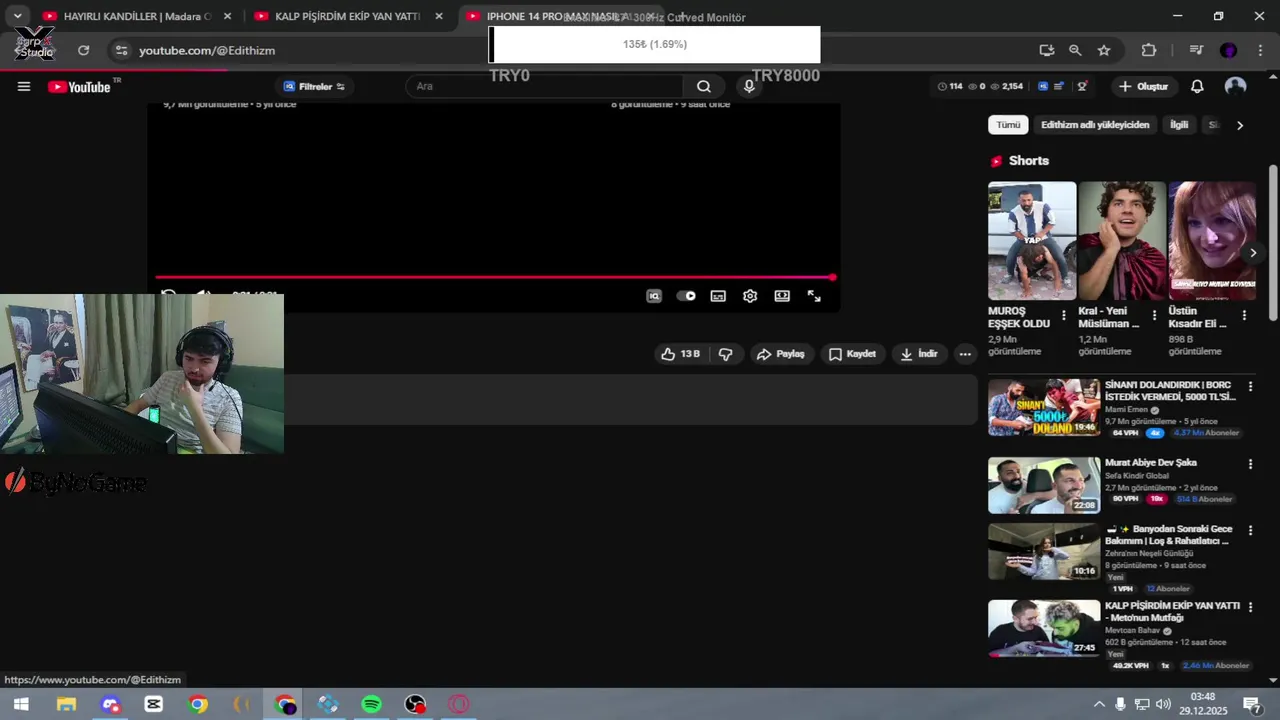Open options for Murat Abiye Dev Şaka video

(x=1250, y=464)
